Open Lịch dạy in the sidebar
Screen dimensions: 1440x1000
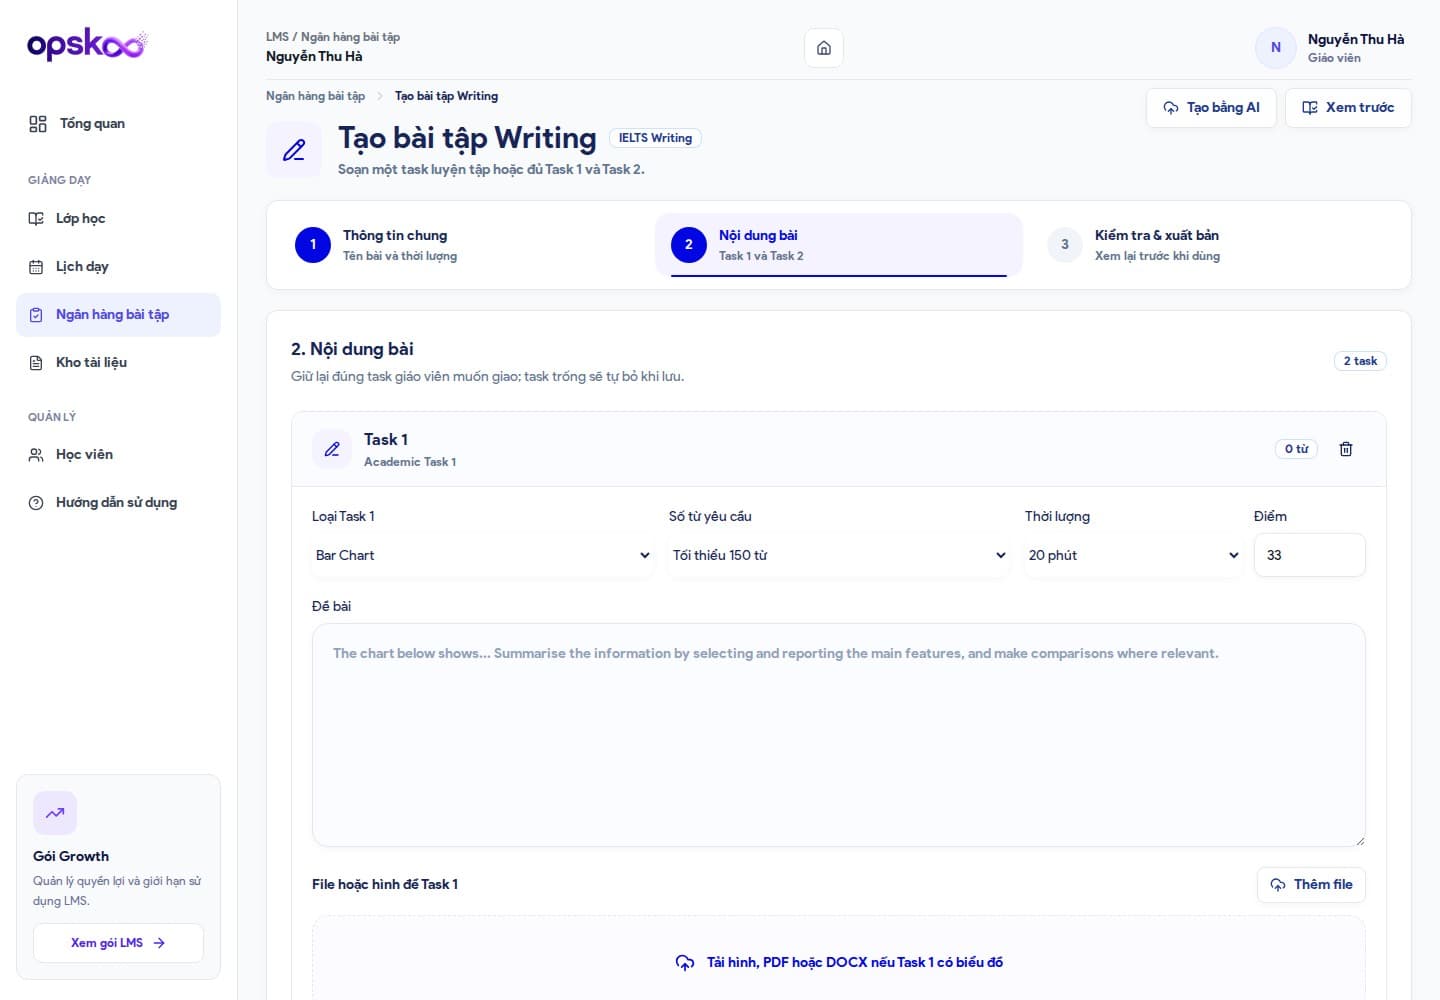[118, 267]
